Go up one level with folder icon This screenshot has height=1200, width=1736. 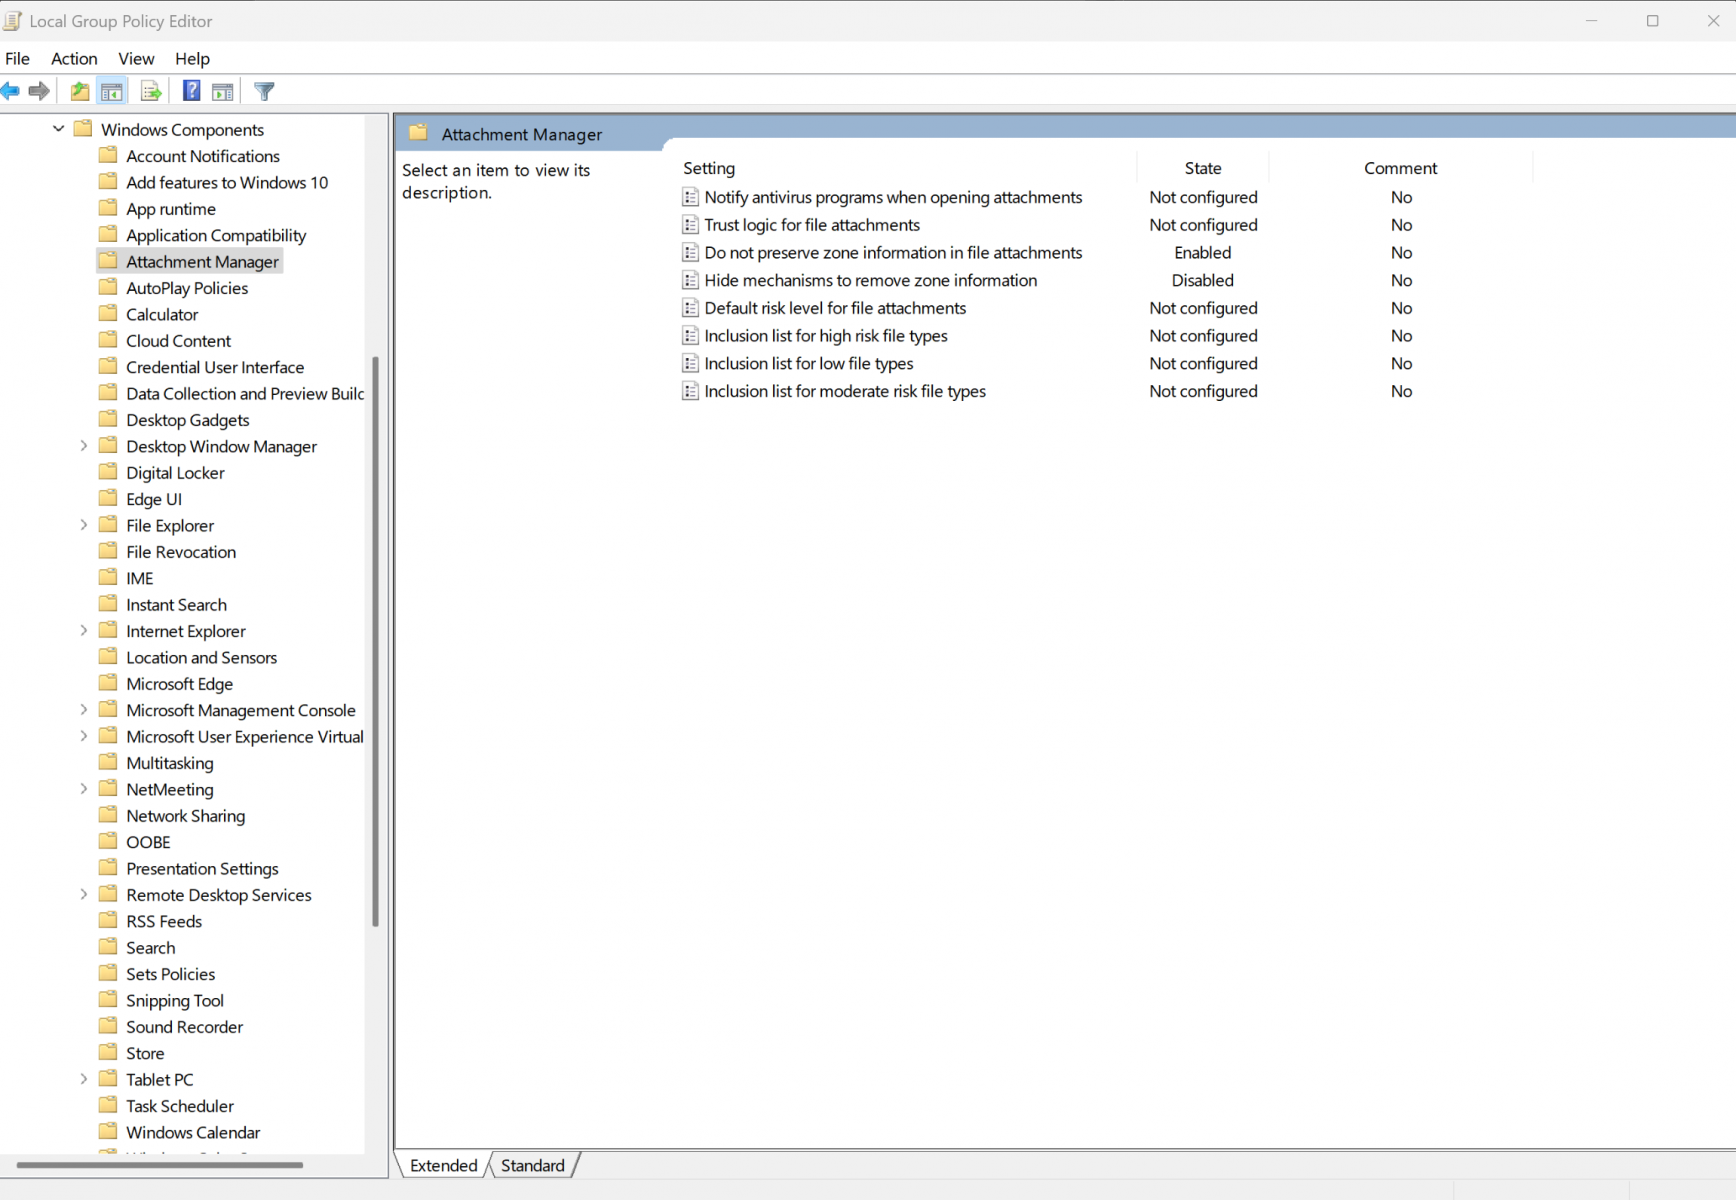(x=80, y=91)
